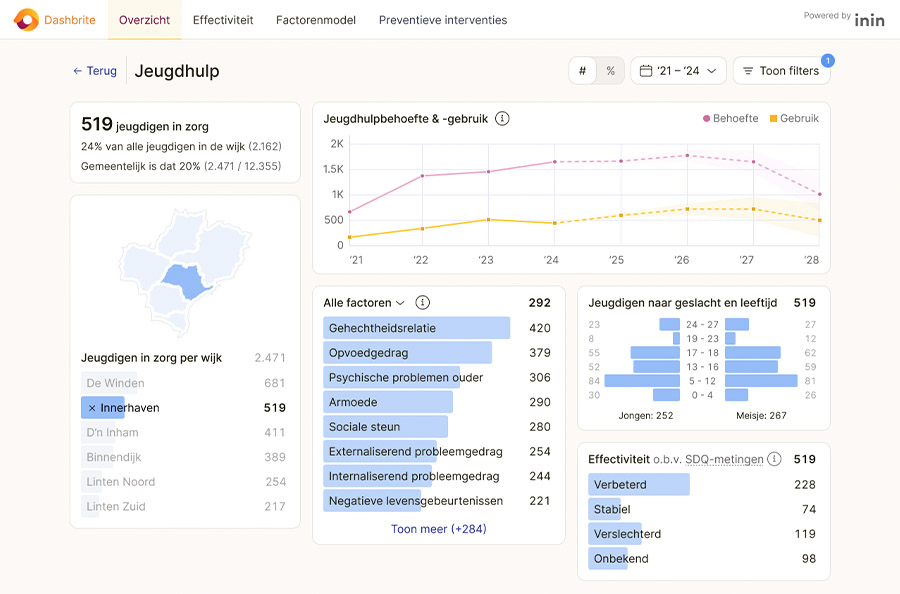This screenshot has width=900, height=594.
Task: Click the Terug link
Action: [94, 71]
